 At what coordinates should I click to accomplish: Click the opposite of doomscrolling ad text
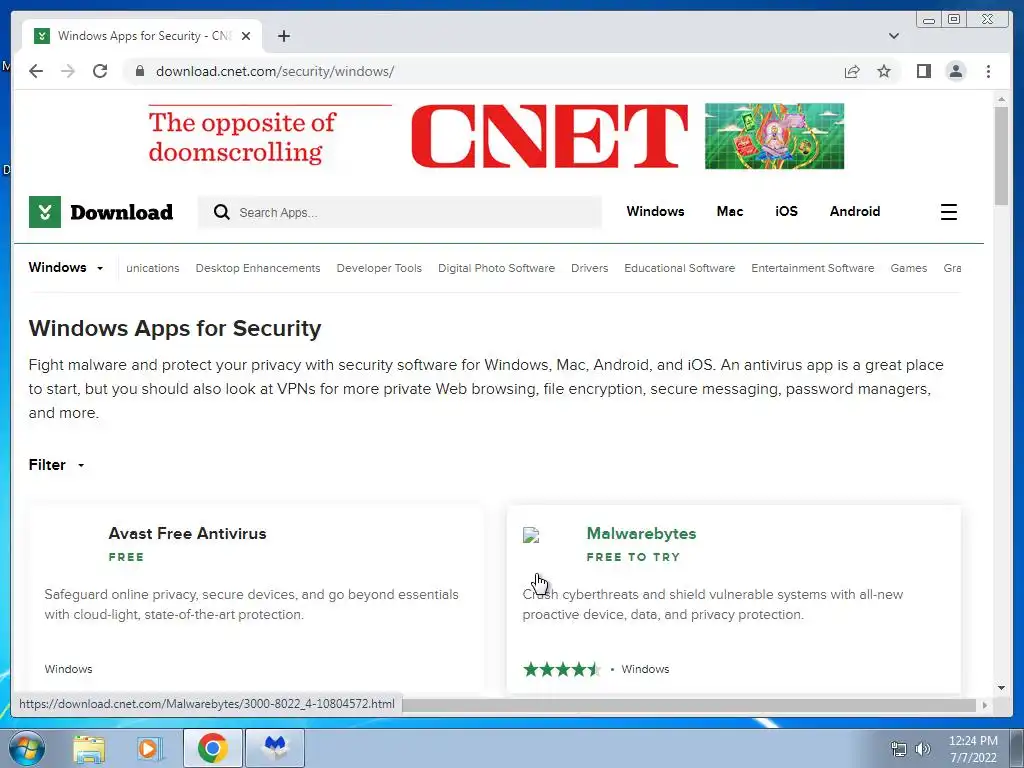coord(242,136)
